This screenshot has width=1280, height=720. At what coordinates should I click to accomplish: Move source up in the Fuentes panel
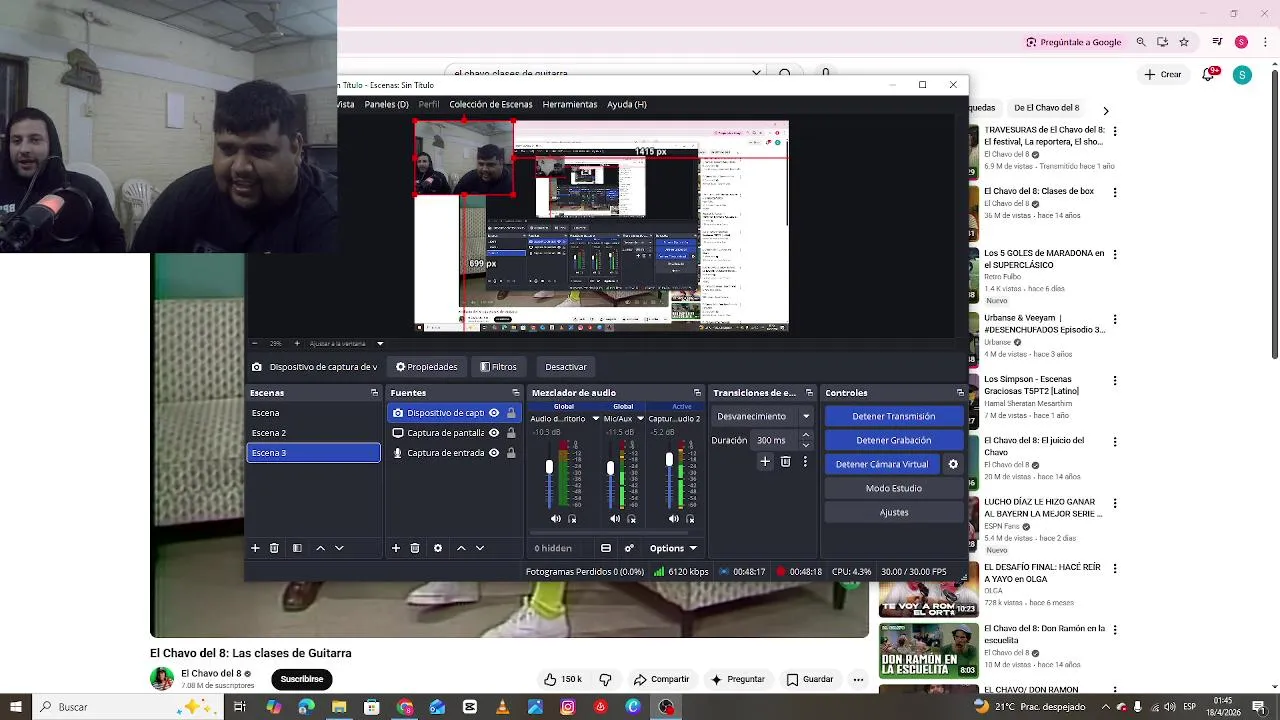tap(461, 548)
